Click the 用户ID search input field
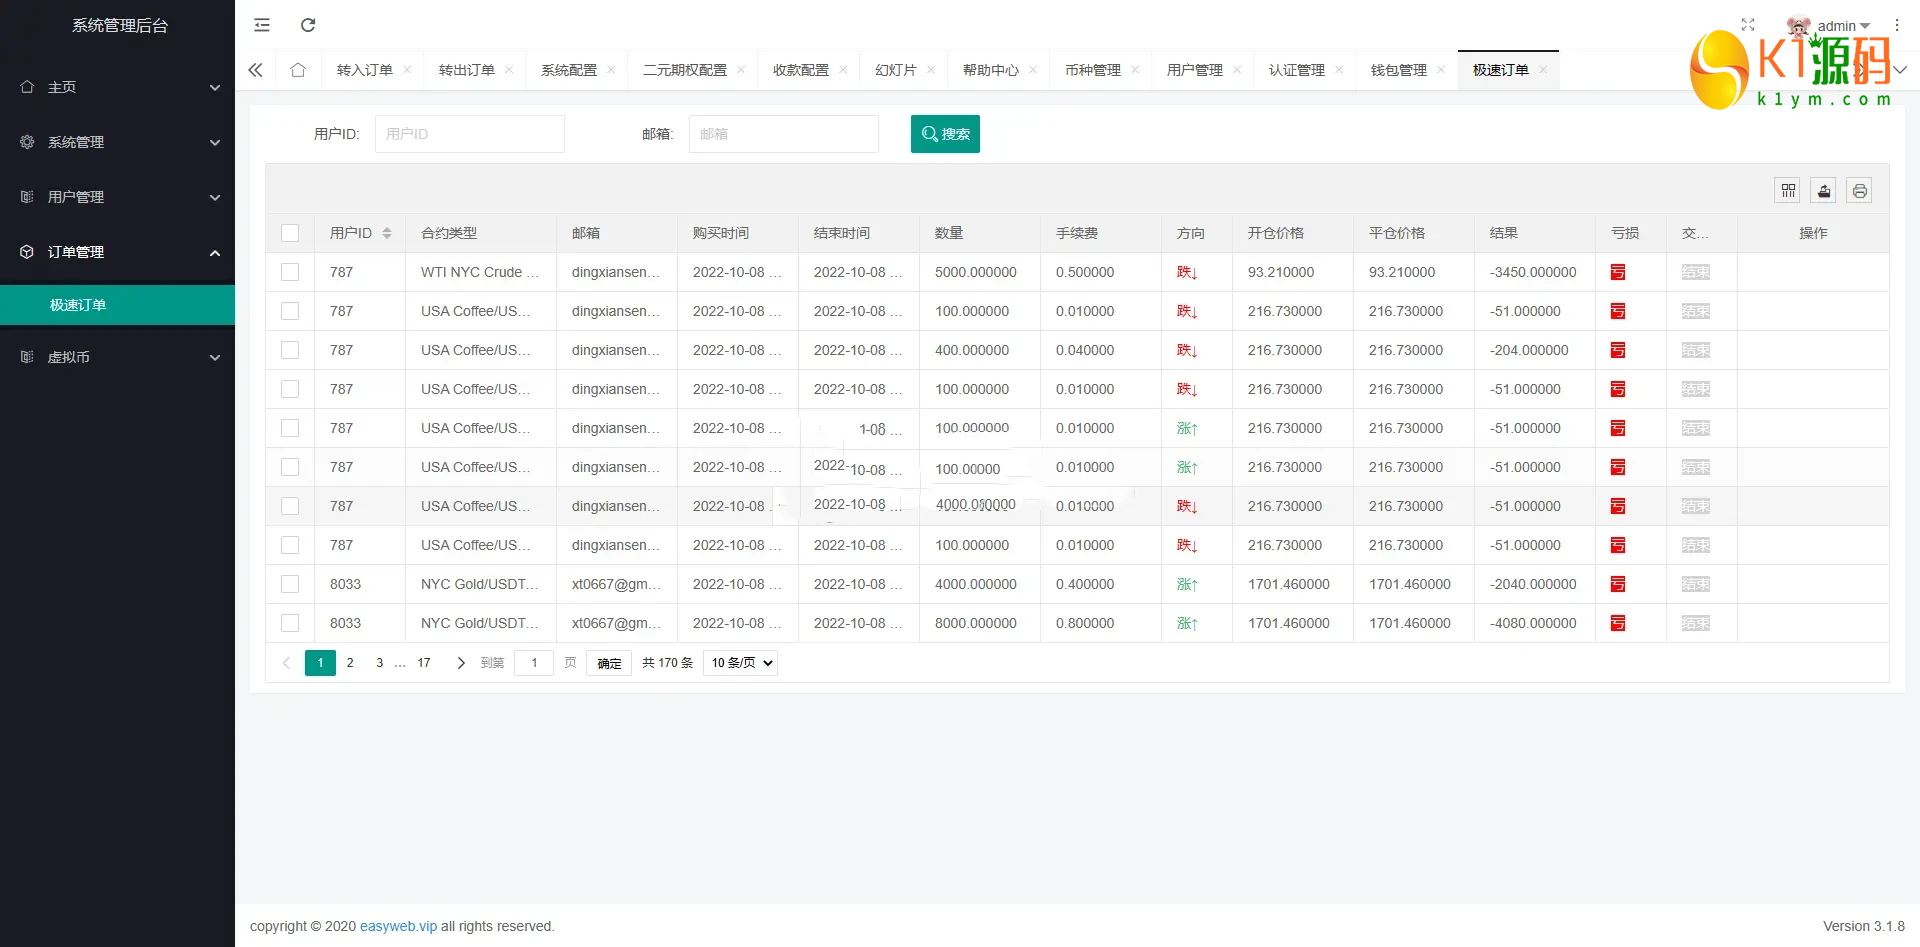Image resolution: width=1920 pixels, height=947 pixels. pyautogui.click(x=469, y=134)
